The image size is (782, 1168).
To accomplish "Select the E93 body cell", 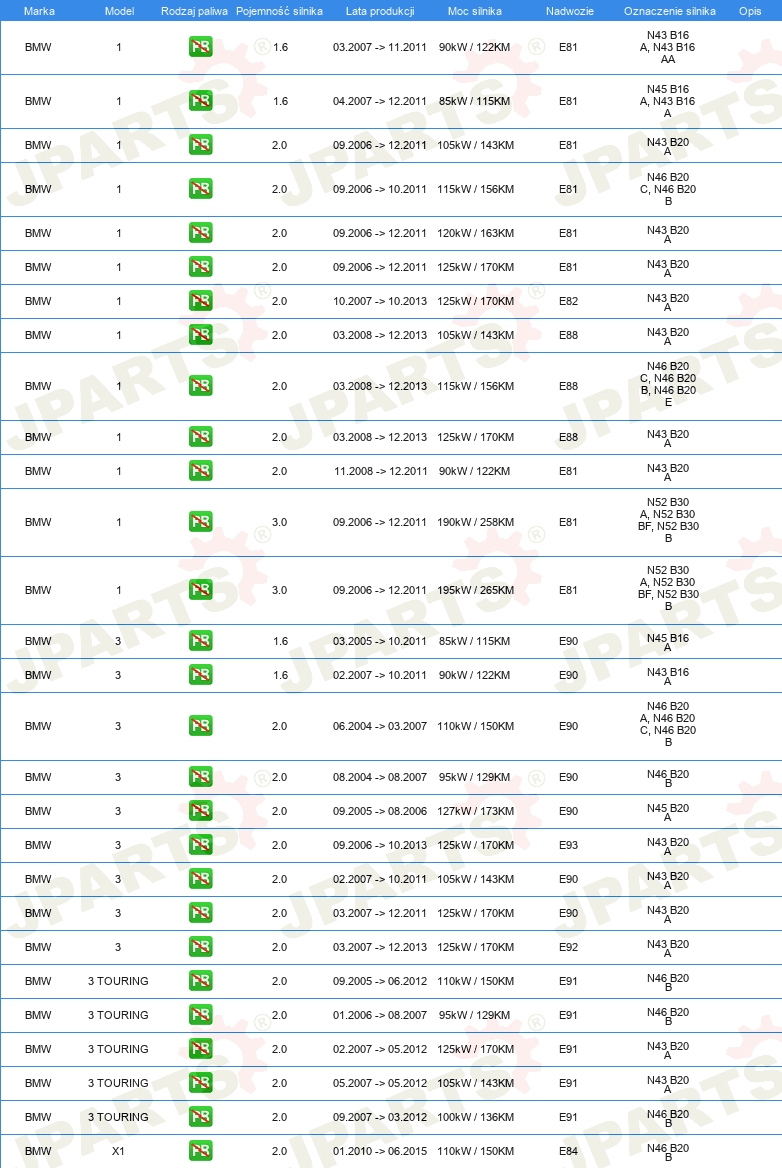I will click(x=568, y=845).
